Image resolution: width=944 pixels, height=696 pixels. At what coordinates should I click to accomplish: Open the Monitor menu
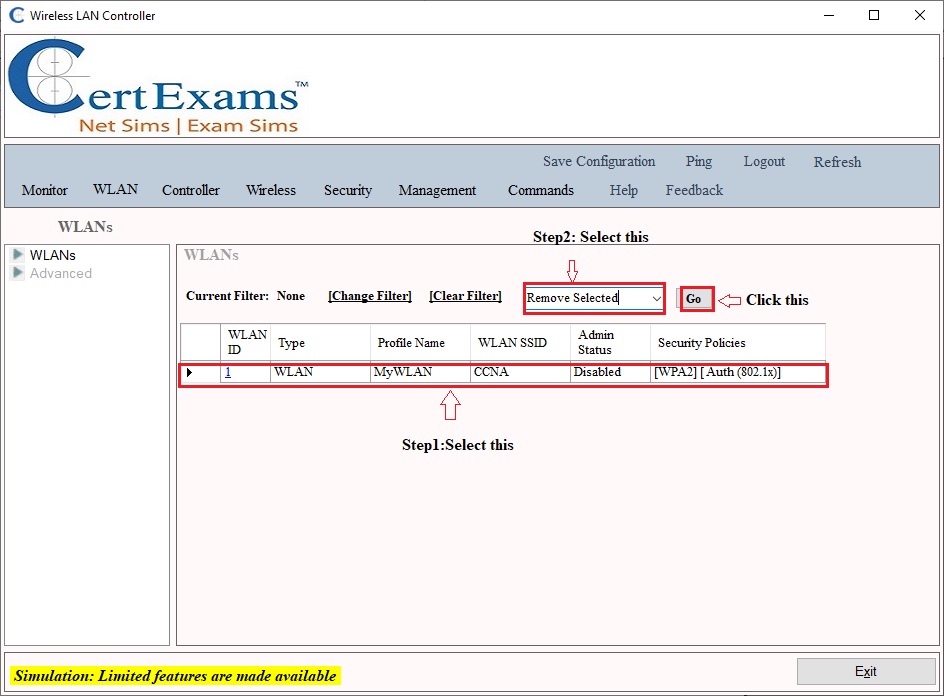tap(44, 190)
